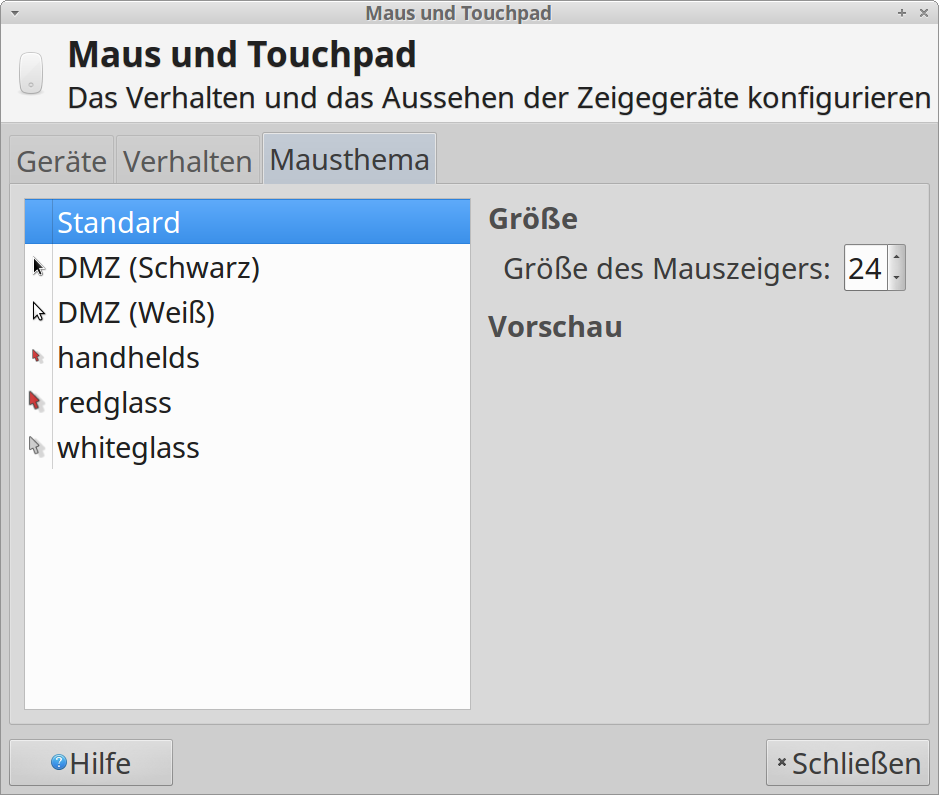Image resolution: width=939 pixels, height=795 pixels.
Task: Click the Schließen button
Action: (x=847, y=762)
